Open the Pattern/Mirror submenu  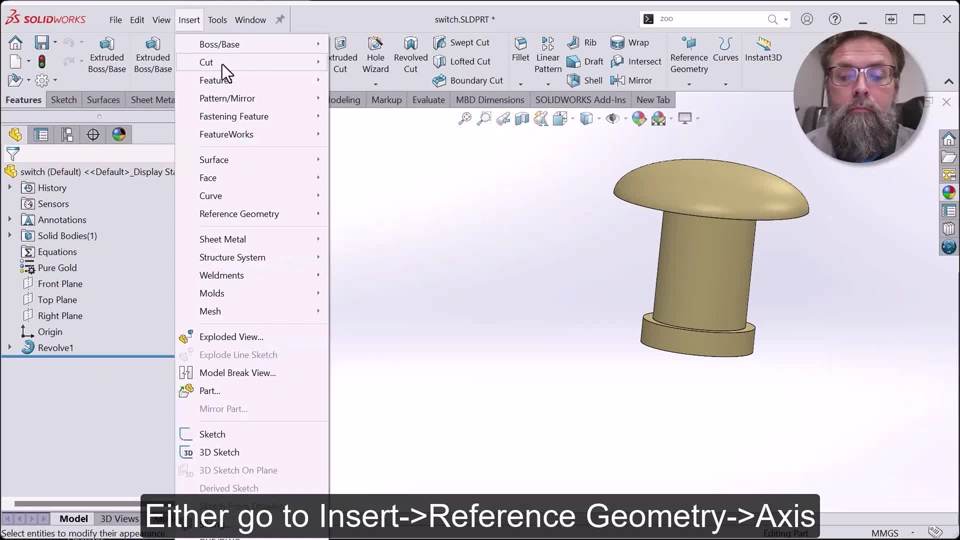252,98
